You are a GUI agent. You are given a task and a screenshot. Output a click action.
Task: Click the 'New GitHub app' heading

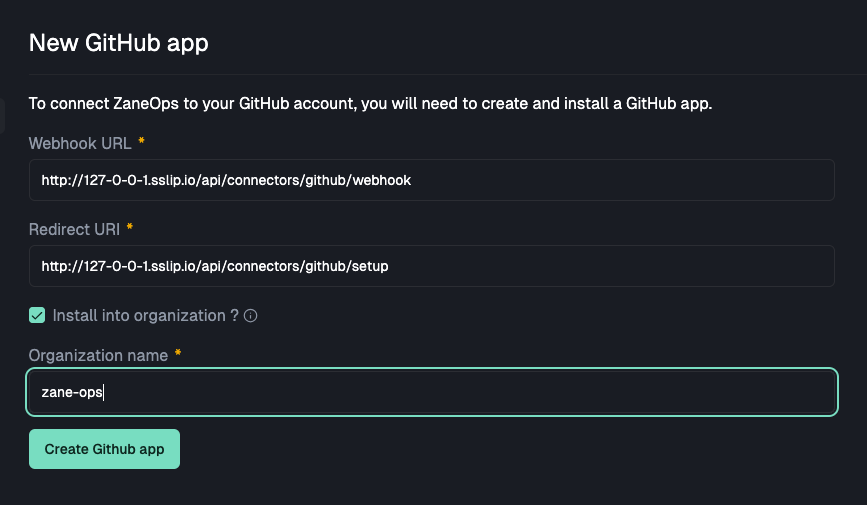[x=118, y=43]
